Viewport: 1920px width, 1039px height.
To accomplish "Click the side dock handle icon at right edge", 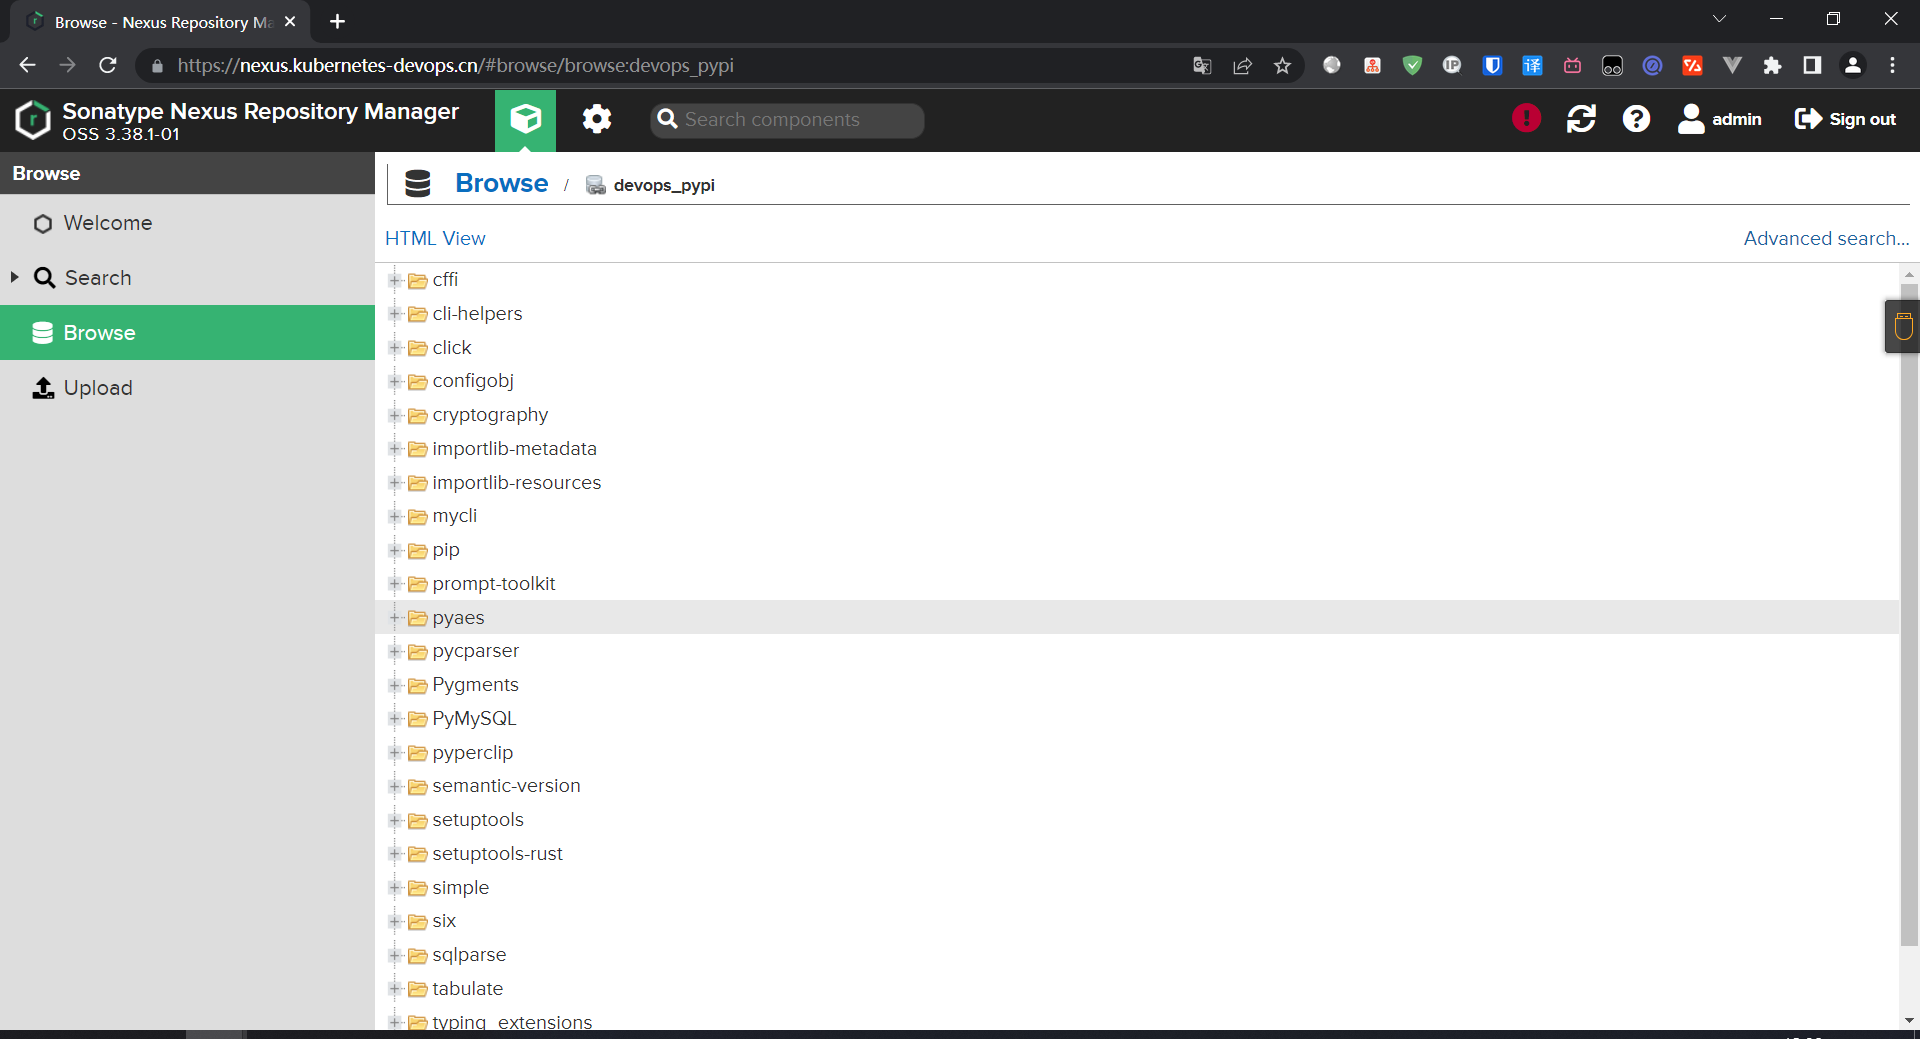I will coord(1903,327).
